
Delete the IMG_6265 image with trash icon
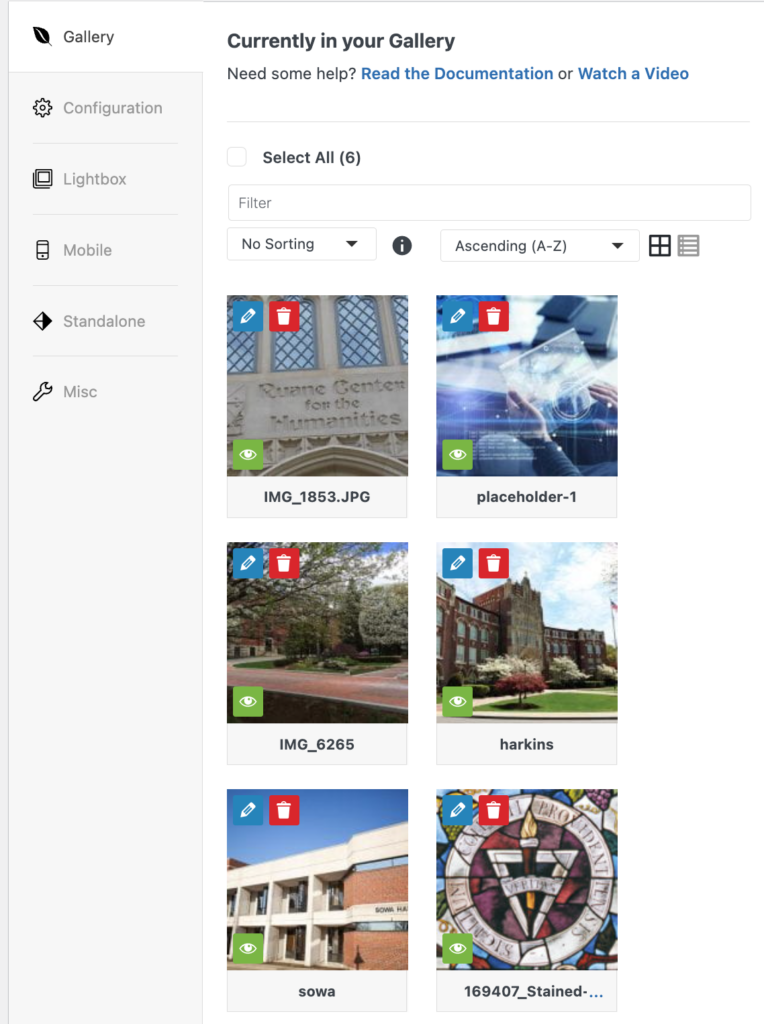284,563
